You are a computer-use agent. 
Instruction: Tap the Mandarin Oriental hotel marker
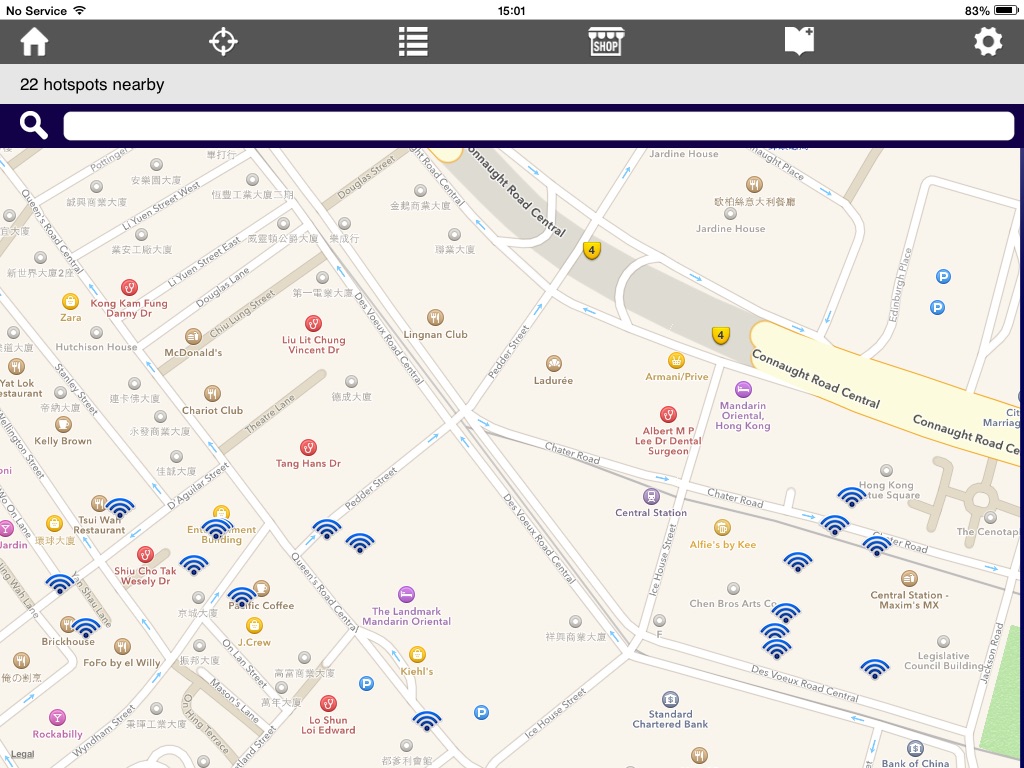(x=743, y=389)
